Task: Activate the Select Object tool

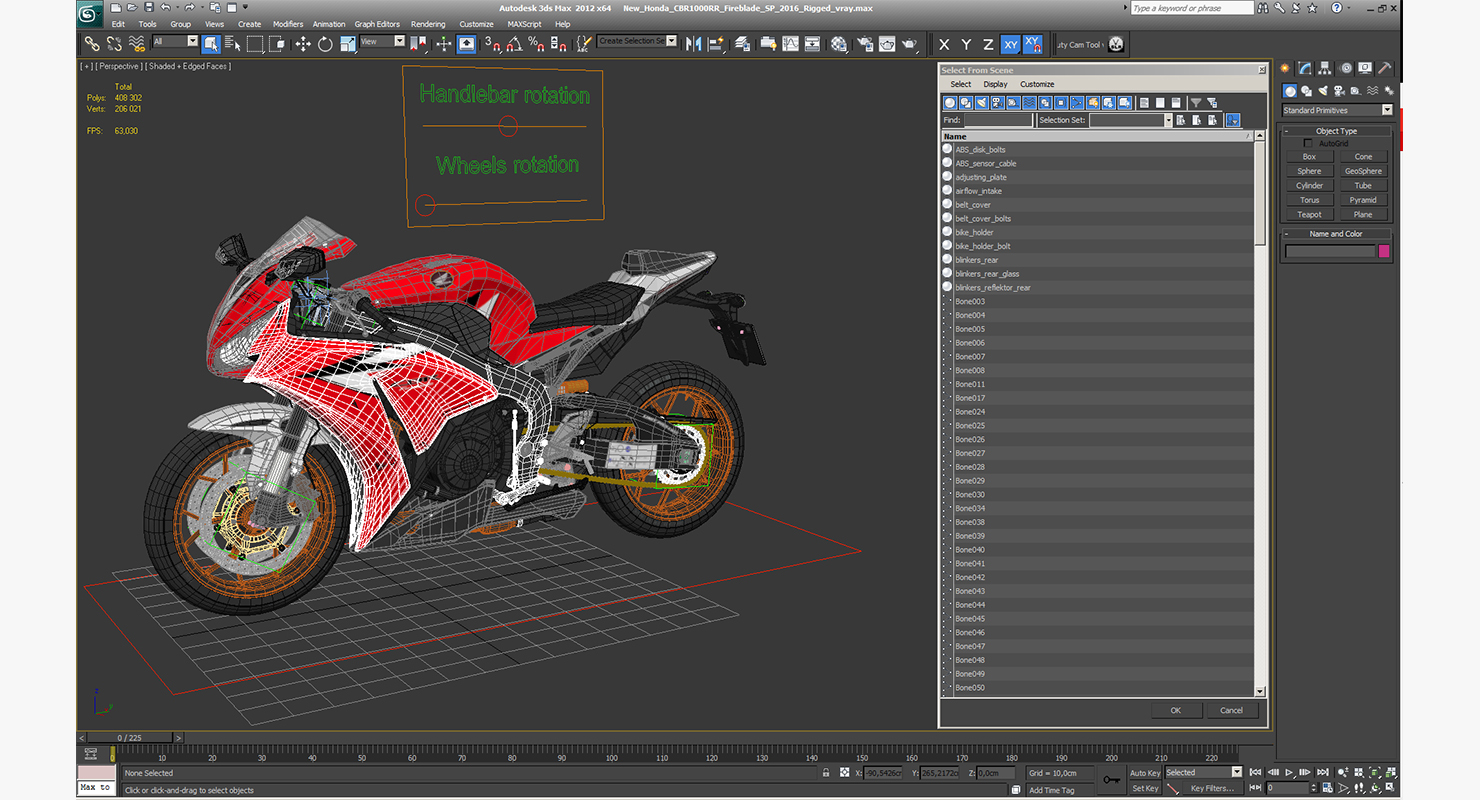Action: (x=211, y=44)
